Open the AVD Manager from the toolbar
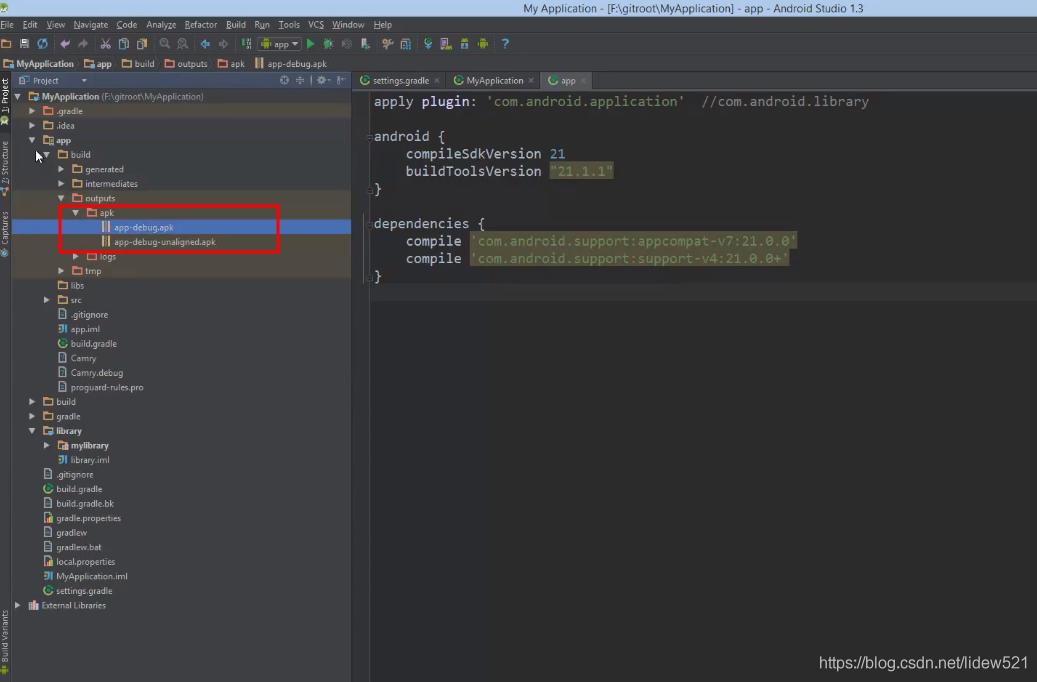This screenshot has height=682, width=1037. point(447,44)
